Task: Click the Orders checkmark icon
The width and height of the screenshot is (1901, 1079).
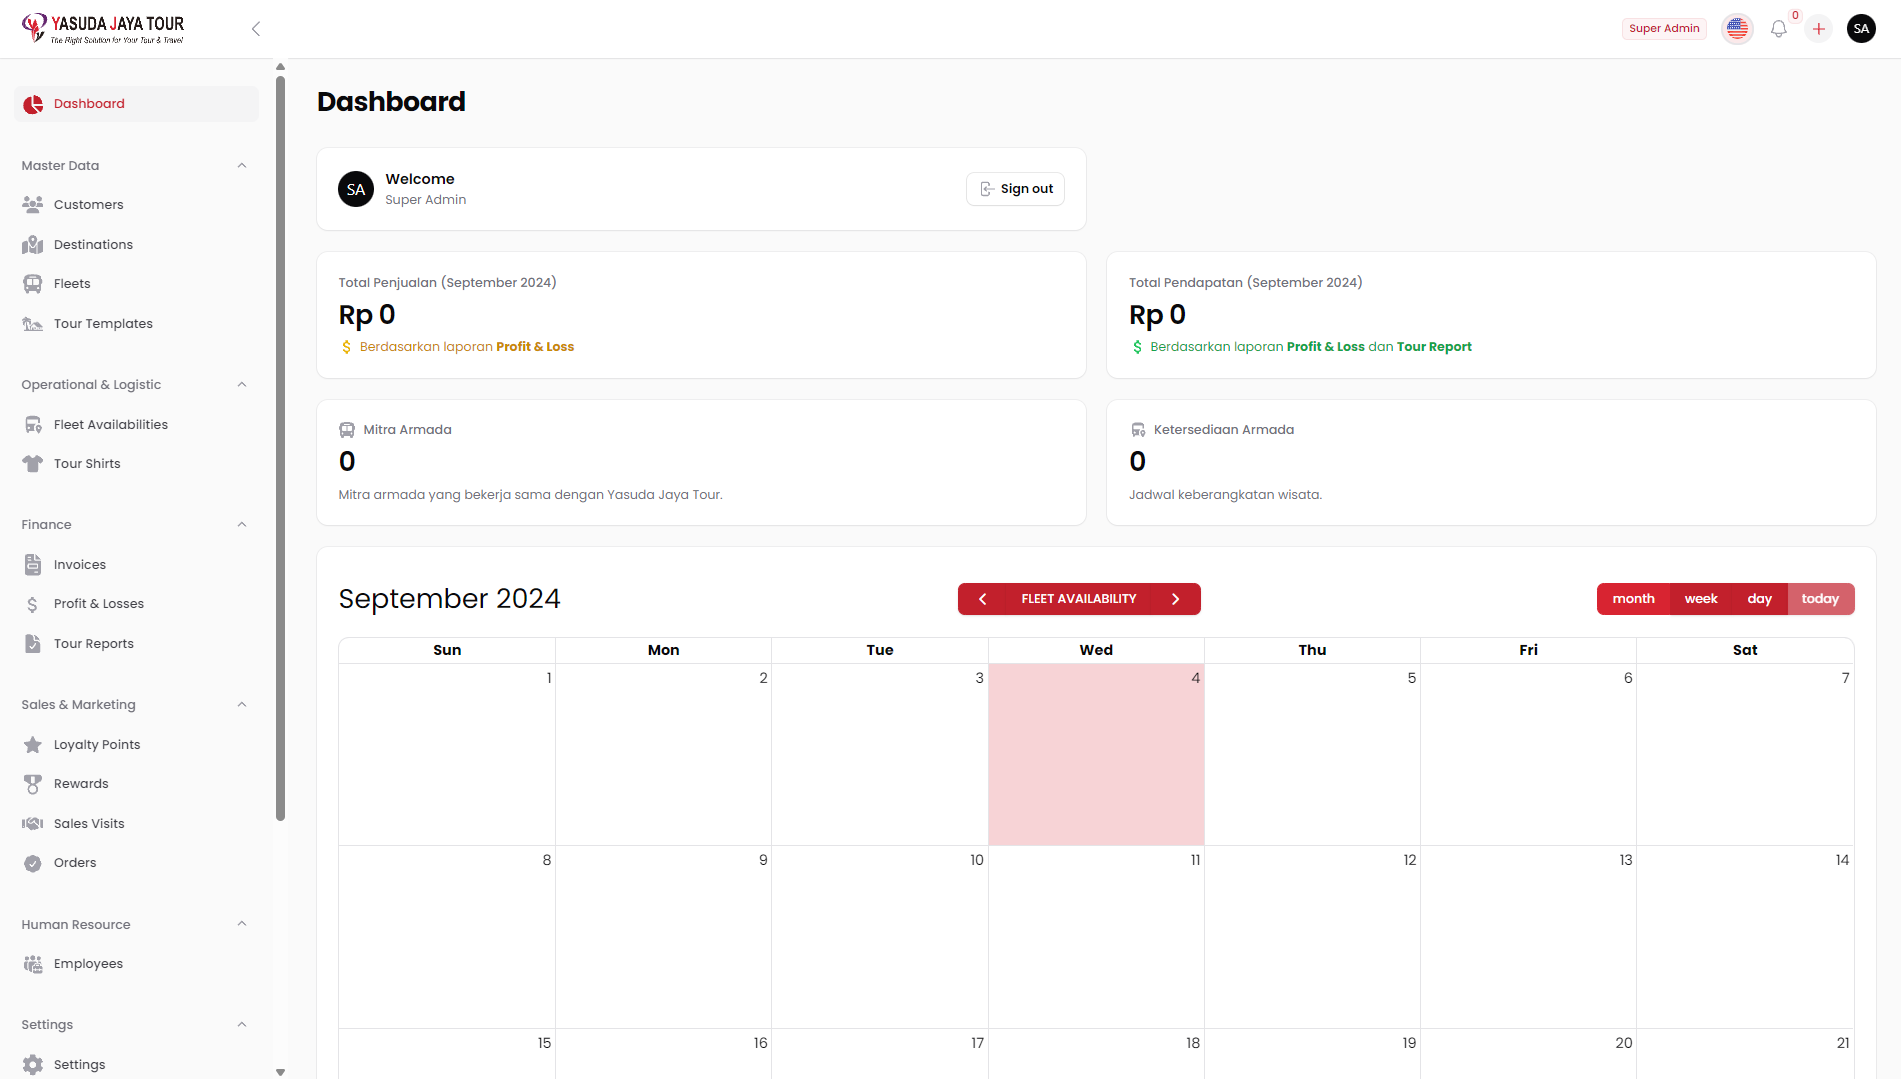Action: [x=33, y=863]
